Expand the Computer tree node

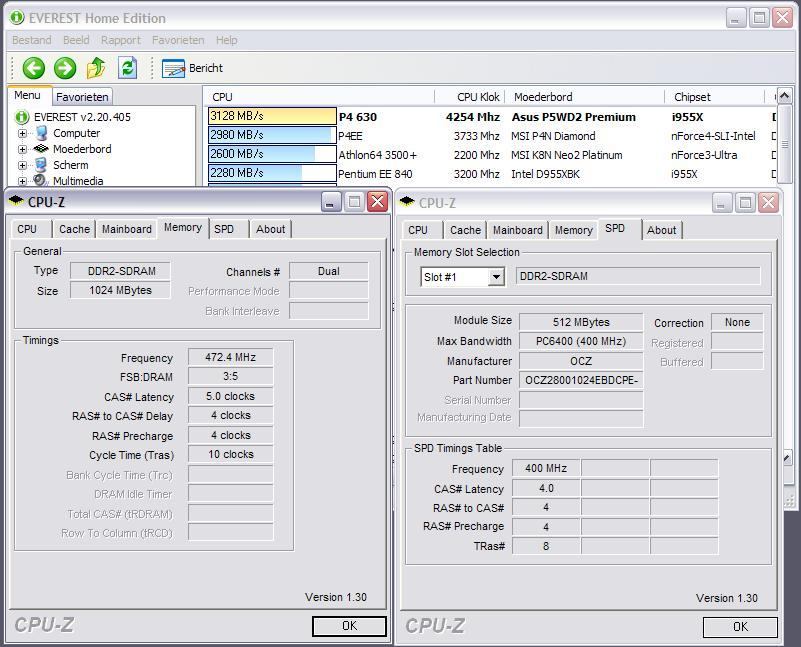(x=22, y=133)
